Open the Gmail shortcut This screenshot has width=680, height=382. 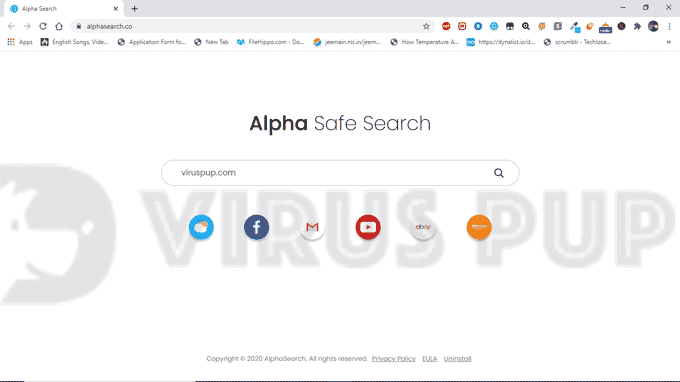(x=312, y=227)
